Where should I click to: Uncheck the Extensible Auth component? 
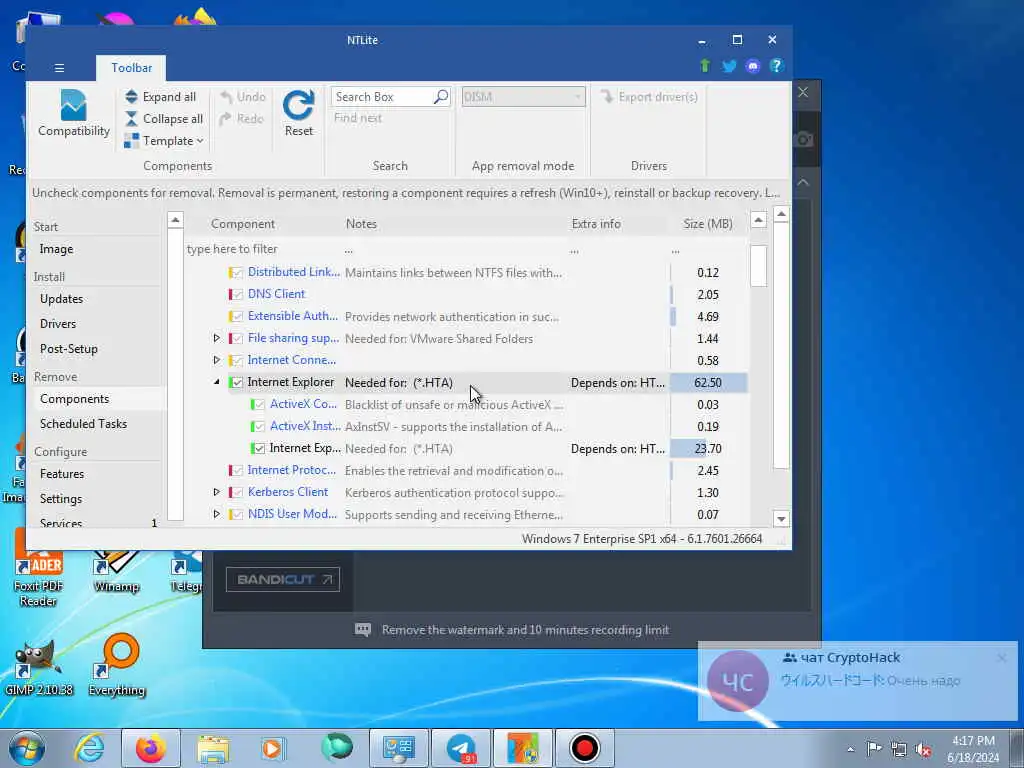coord(237,317)
